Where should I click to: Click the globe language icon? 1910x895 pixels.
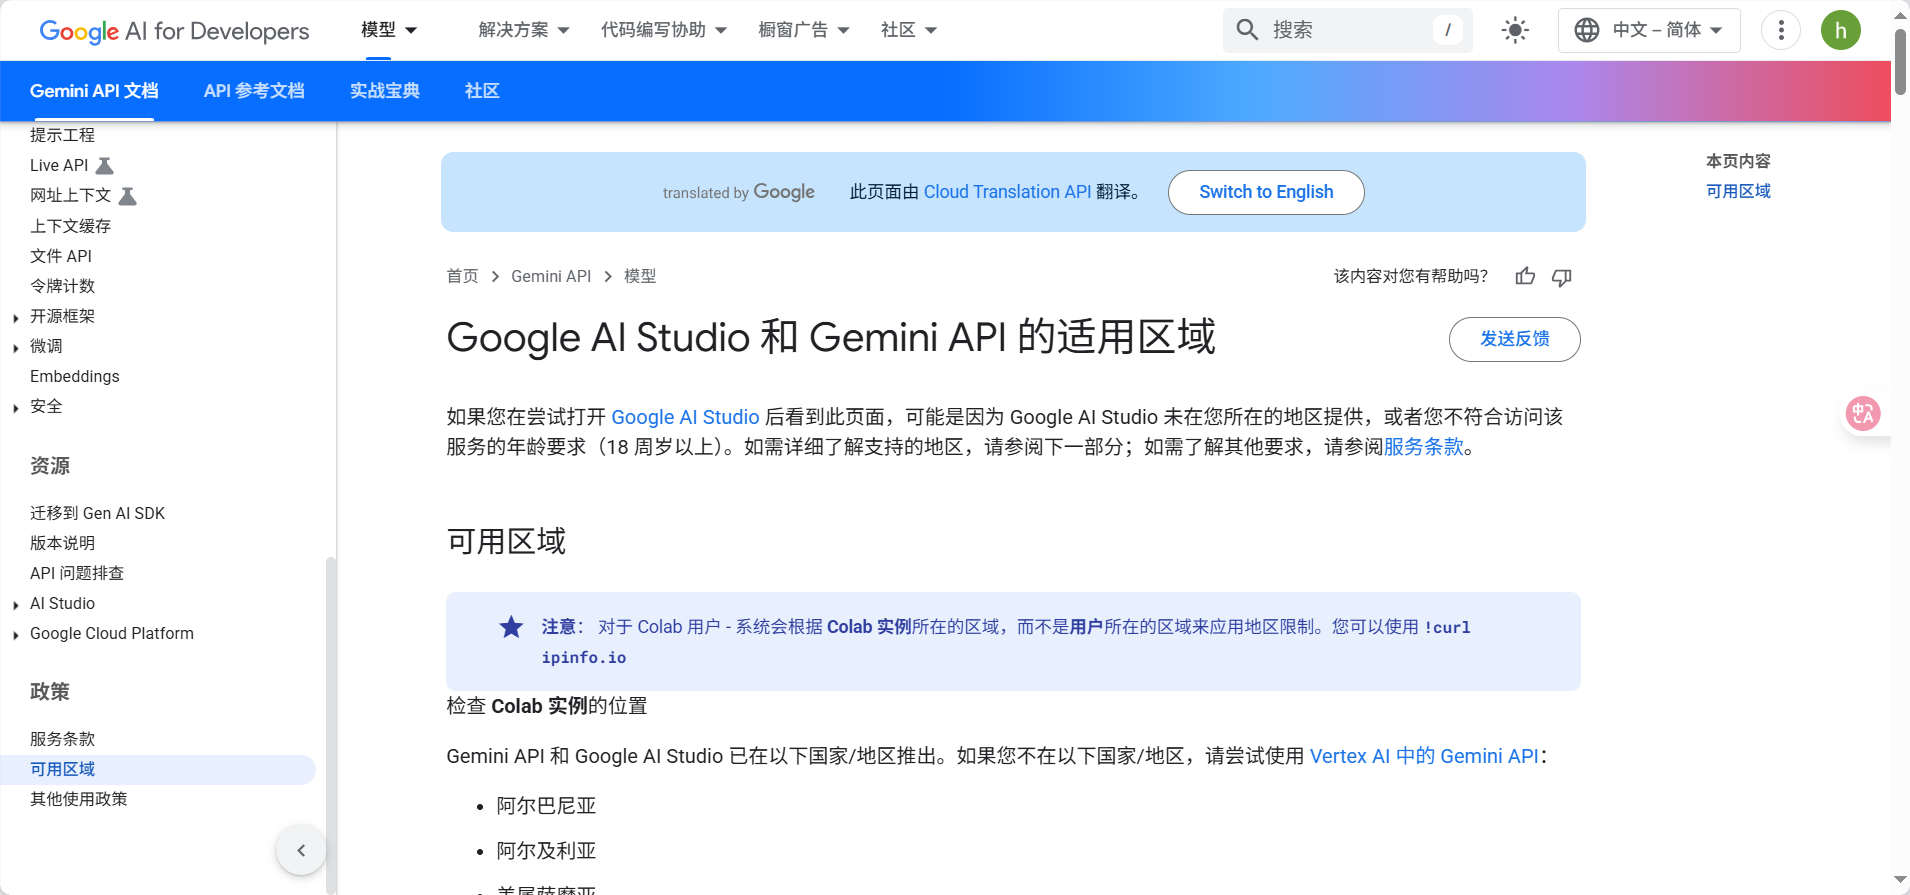1586,30
